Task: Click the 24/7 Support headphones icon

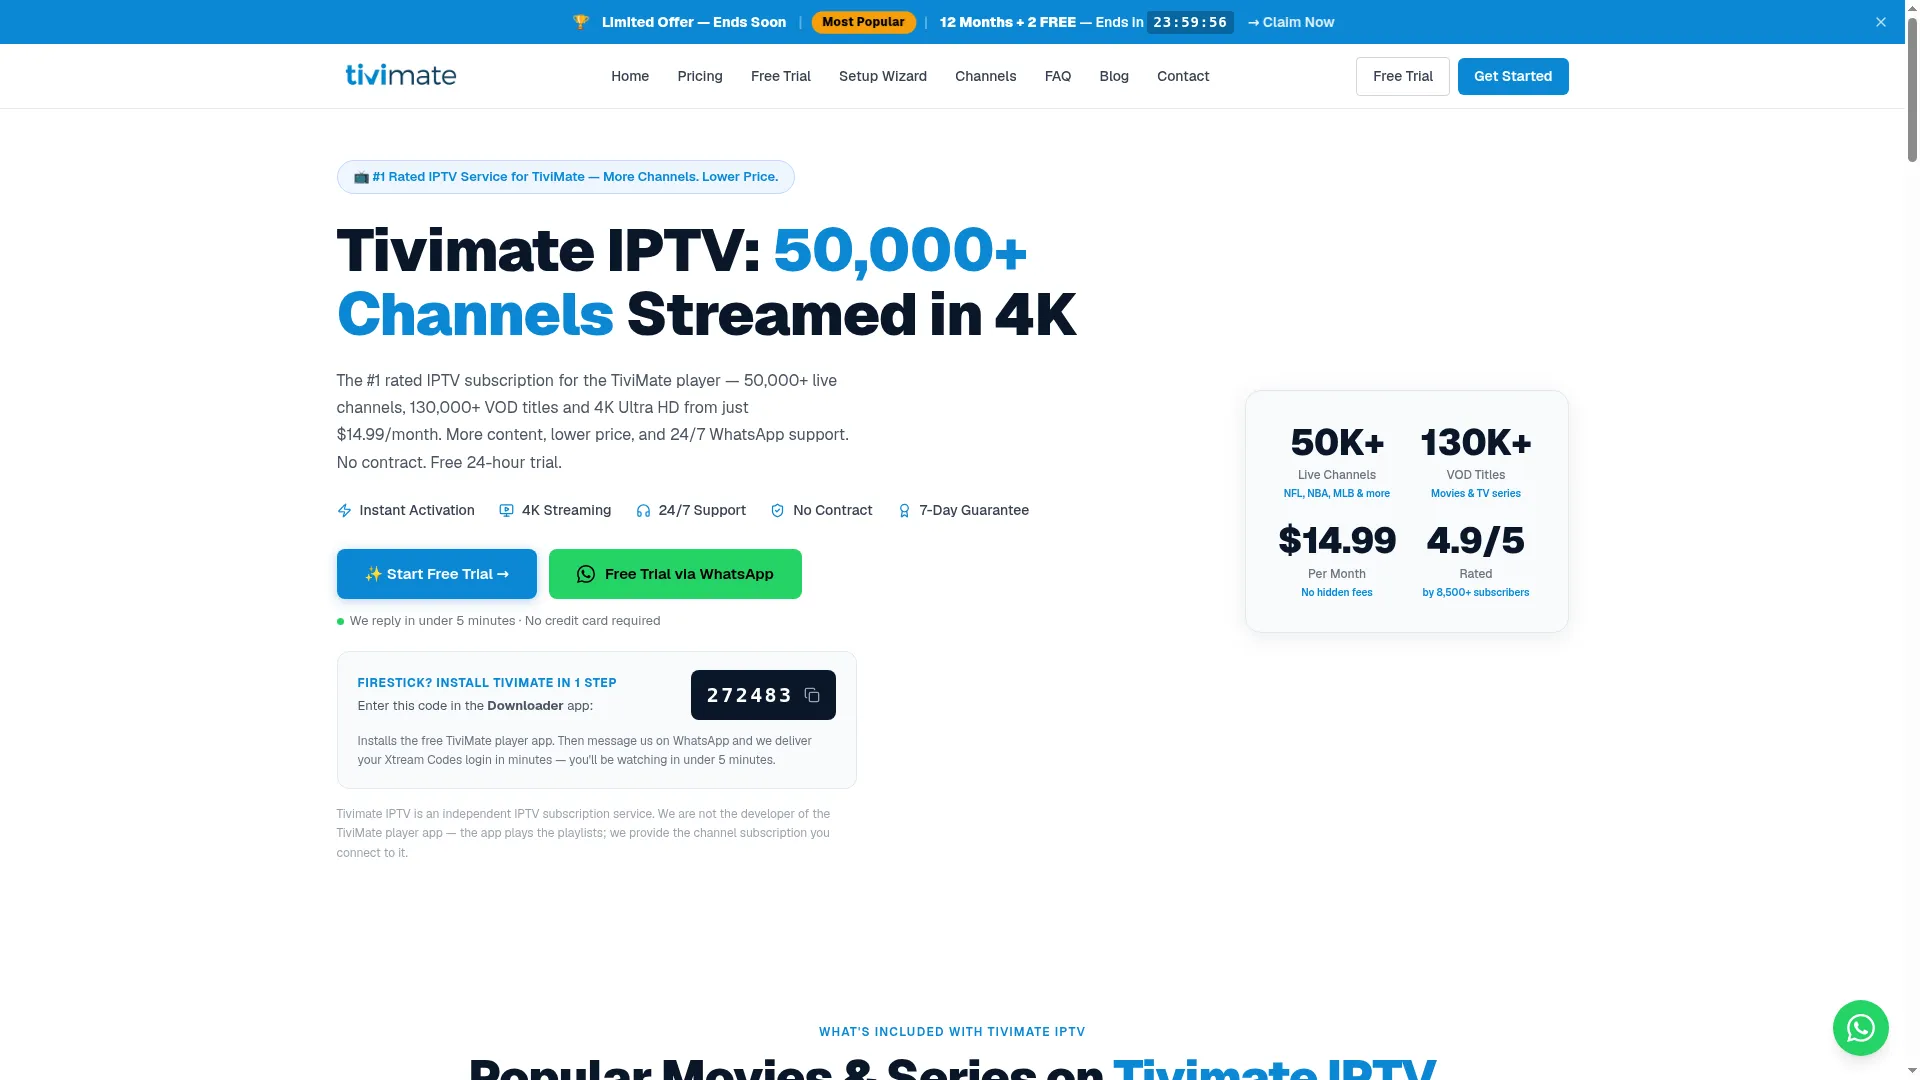Action: coord(643,511)
